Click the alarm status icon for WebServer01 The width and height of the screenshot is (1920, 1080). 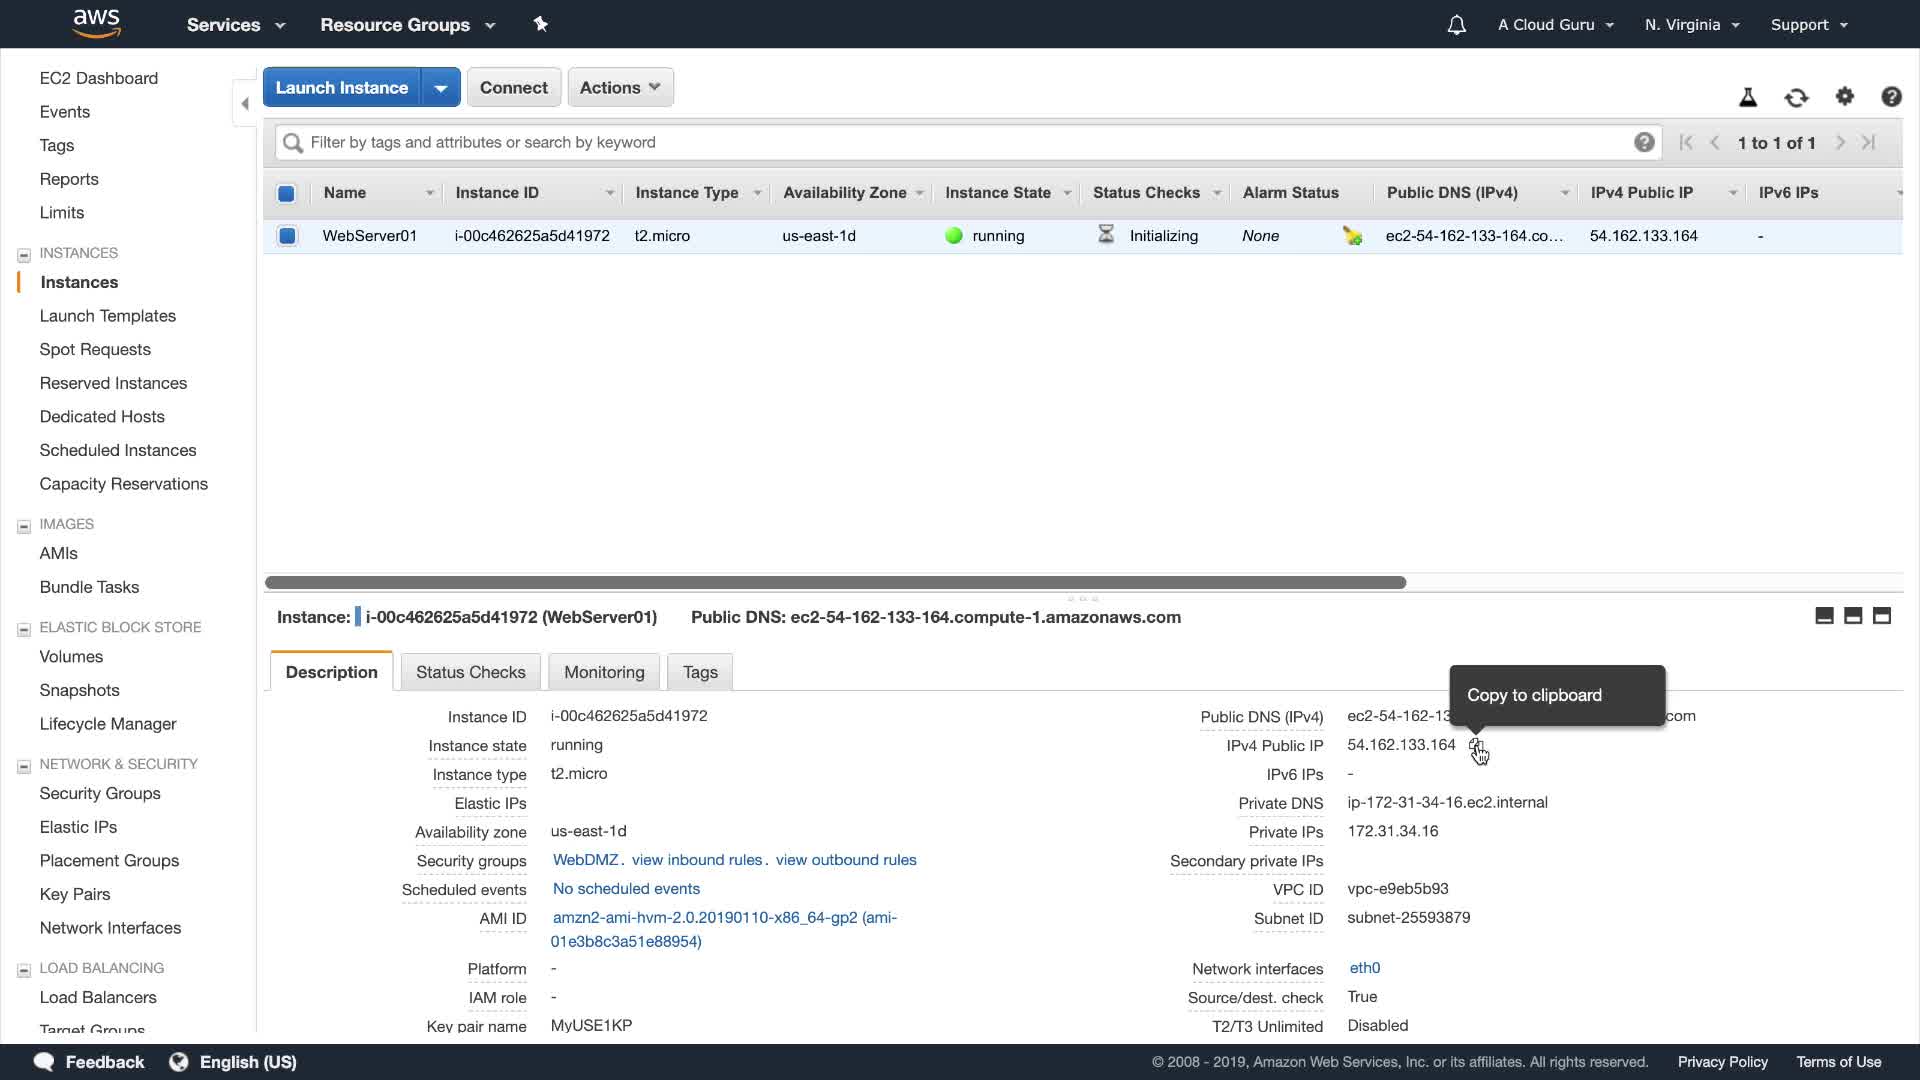pos(1352,236)
